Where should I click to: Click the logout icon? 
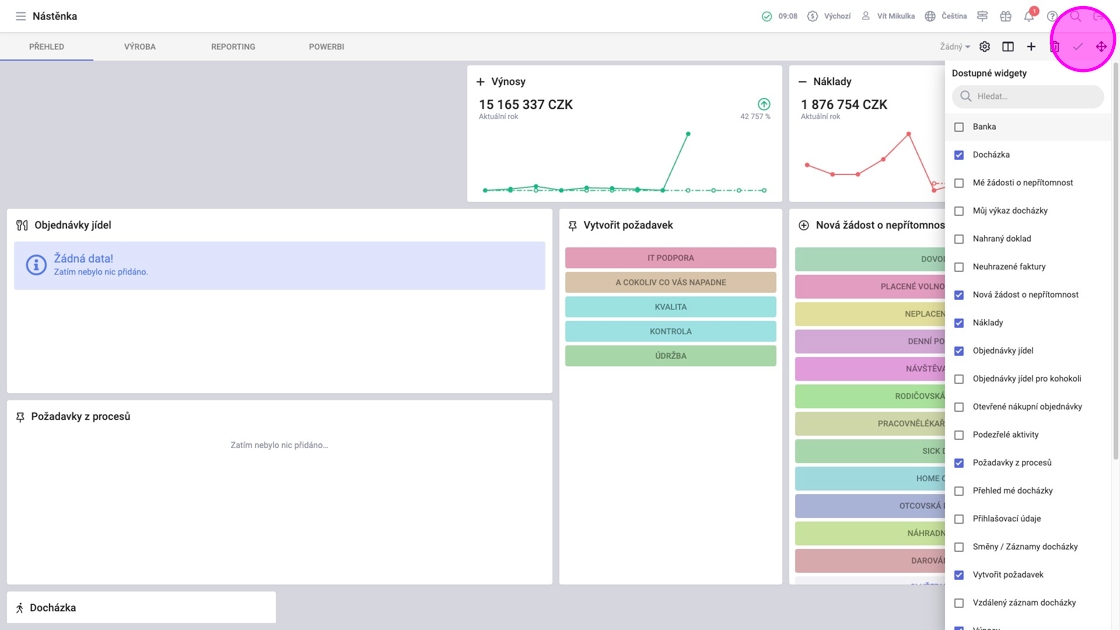[x=1099, y=16]
